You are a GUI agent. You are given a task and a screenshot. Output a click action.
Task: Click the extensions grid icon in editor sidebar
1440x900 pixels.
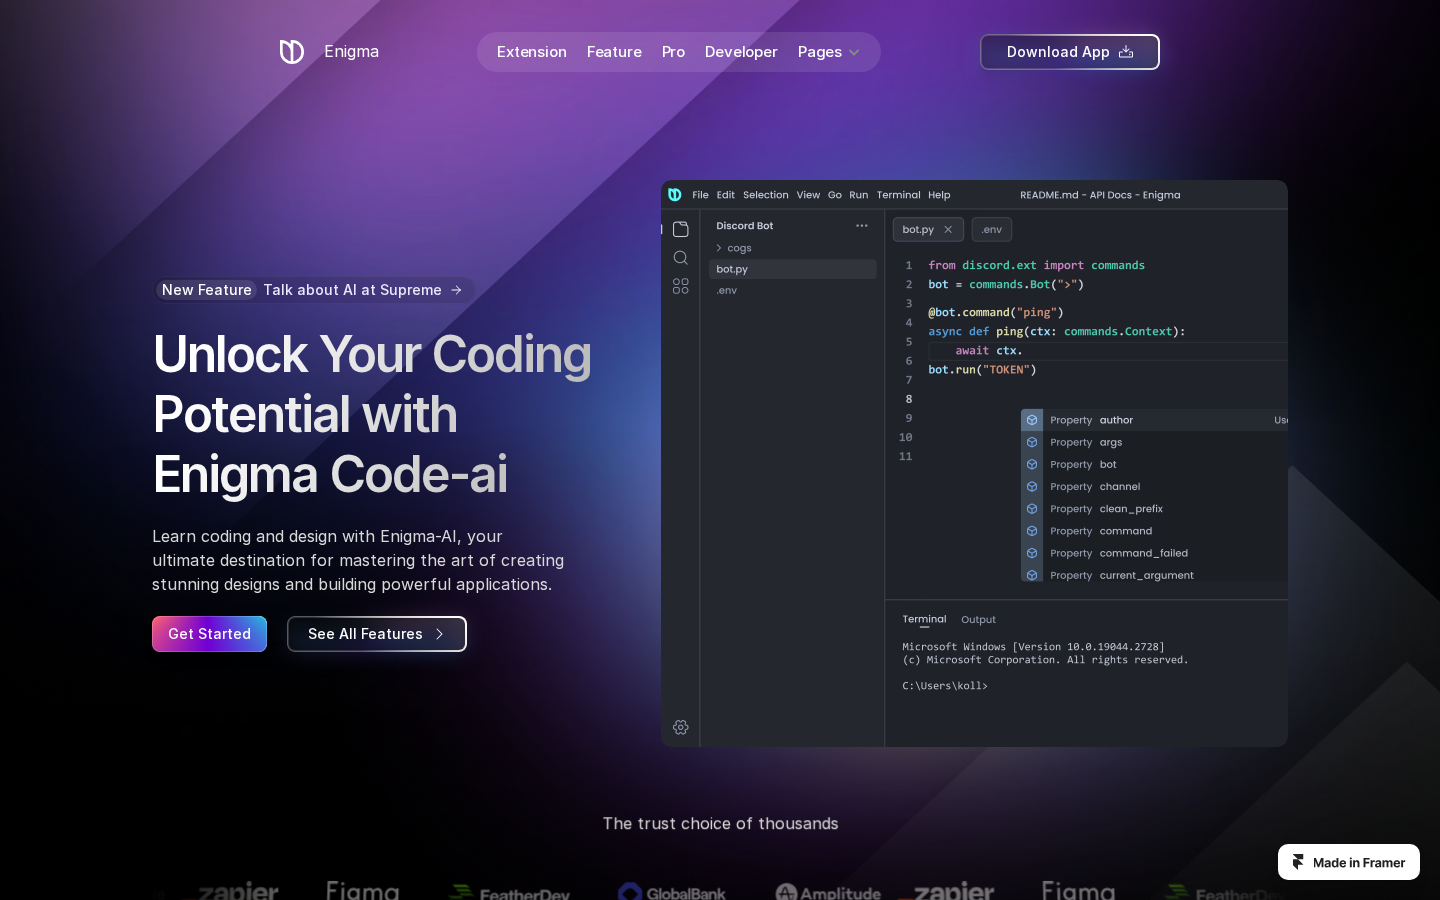pos(681,286)
